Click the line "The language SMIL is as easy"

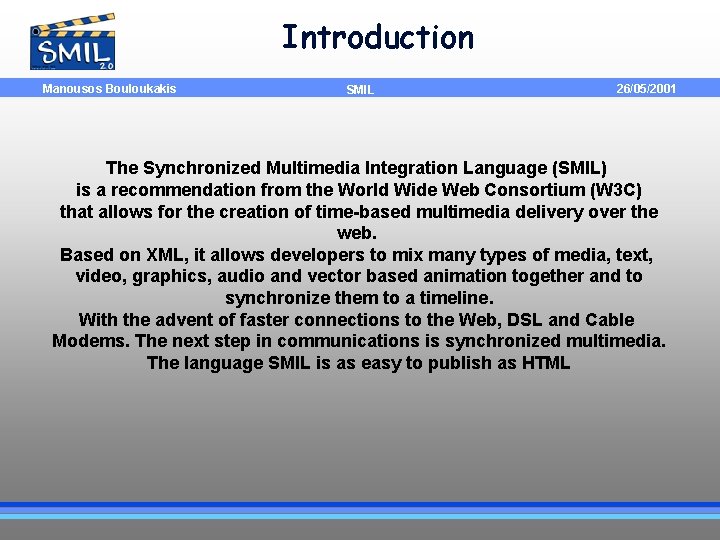[359, 363]
